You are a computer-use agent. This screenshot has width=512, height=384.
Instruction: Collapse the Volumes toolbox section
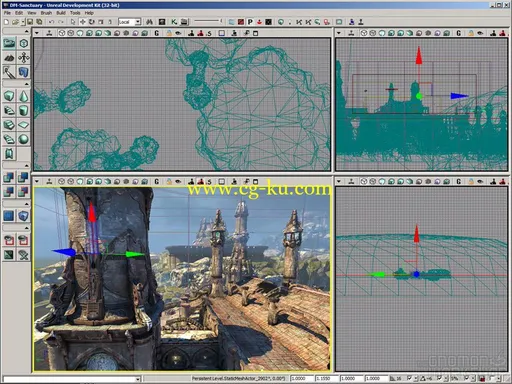coord(26,204)
